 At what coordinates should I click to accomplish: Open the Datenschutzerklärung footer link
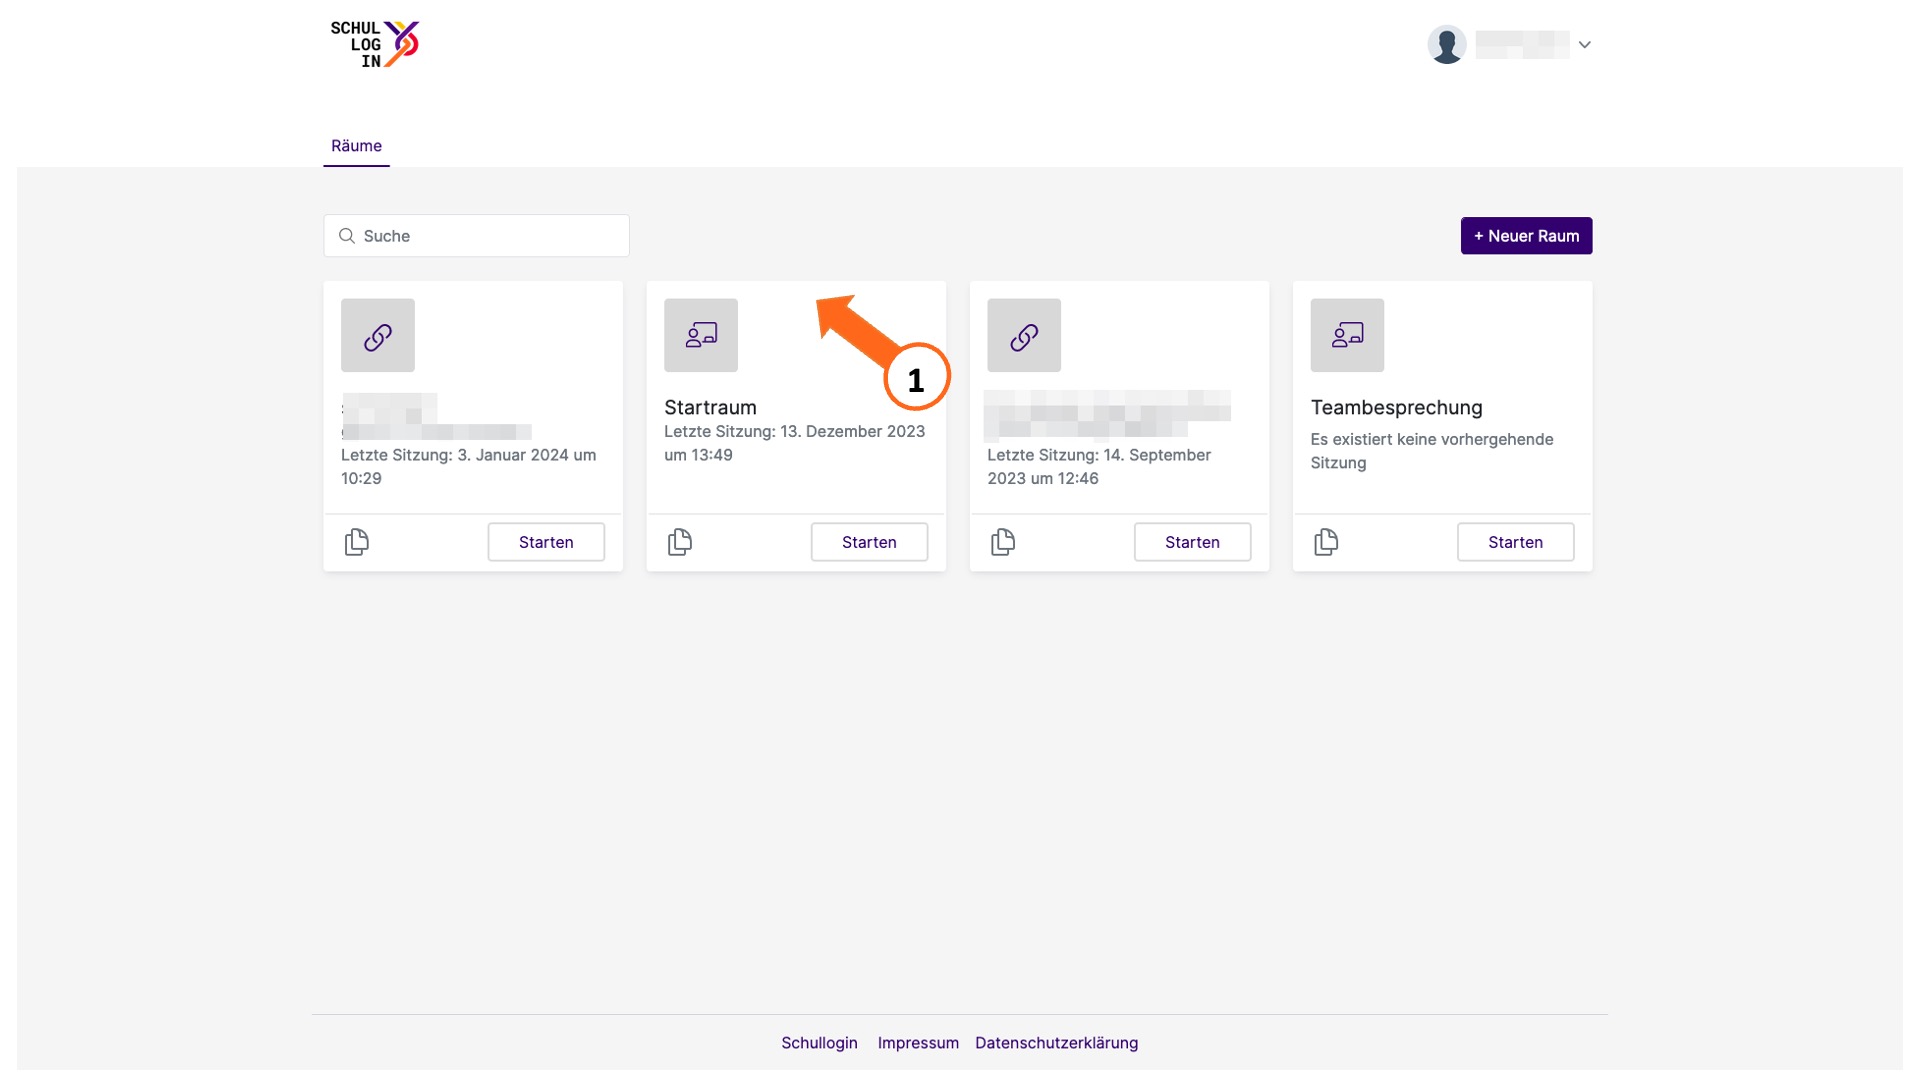point(1056,1043)
